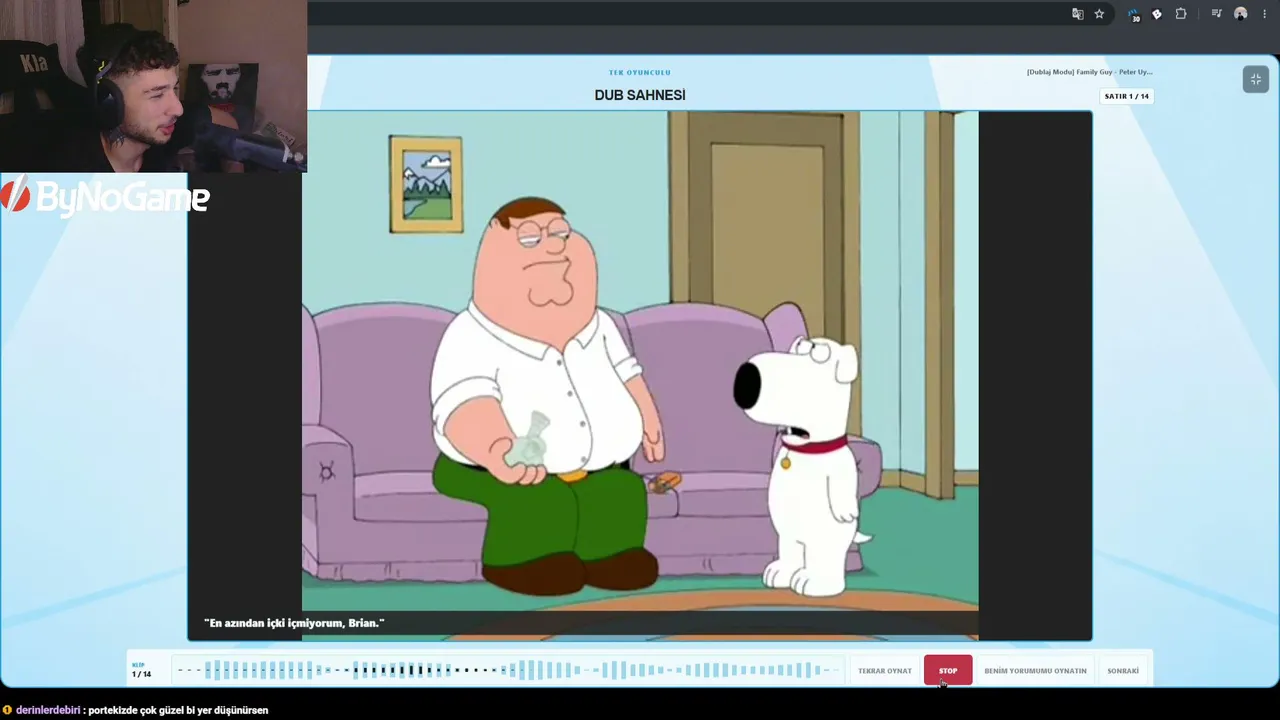This screenshot has height=720, width=1280.
Task: Click the SATIR 1 / 14 indicator
Action: (x=1127, y=96)
